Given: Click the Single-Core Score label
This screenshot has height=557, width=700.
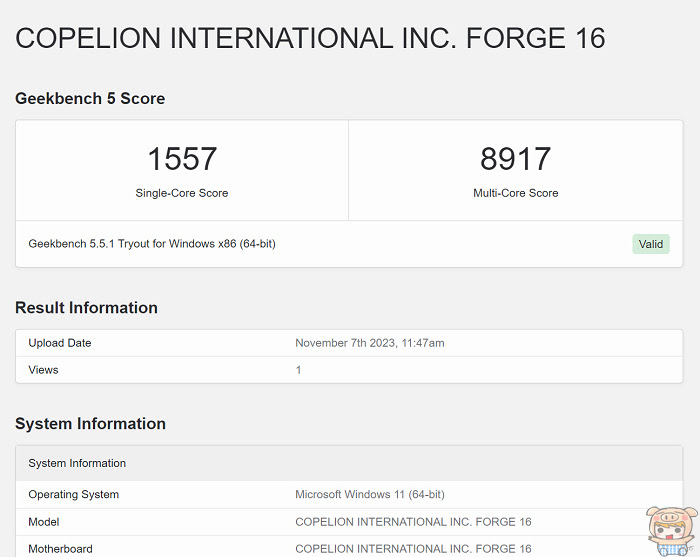Looking at the screenshot, I should [182, 193].
